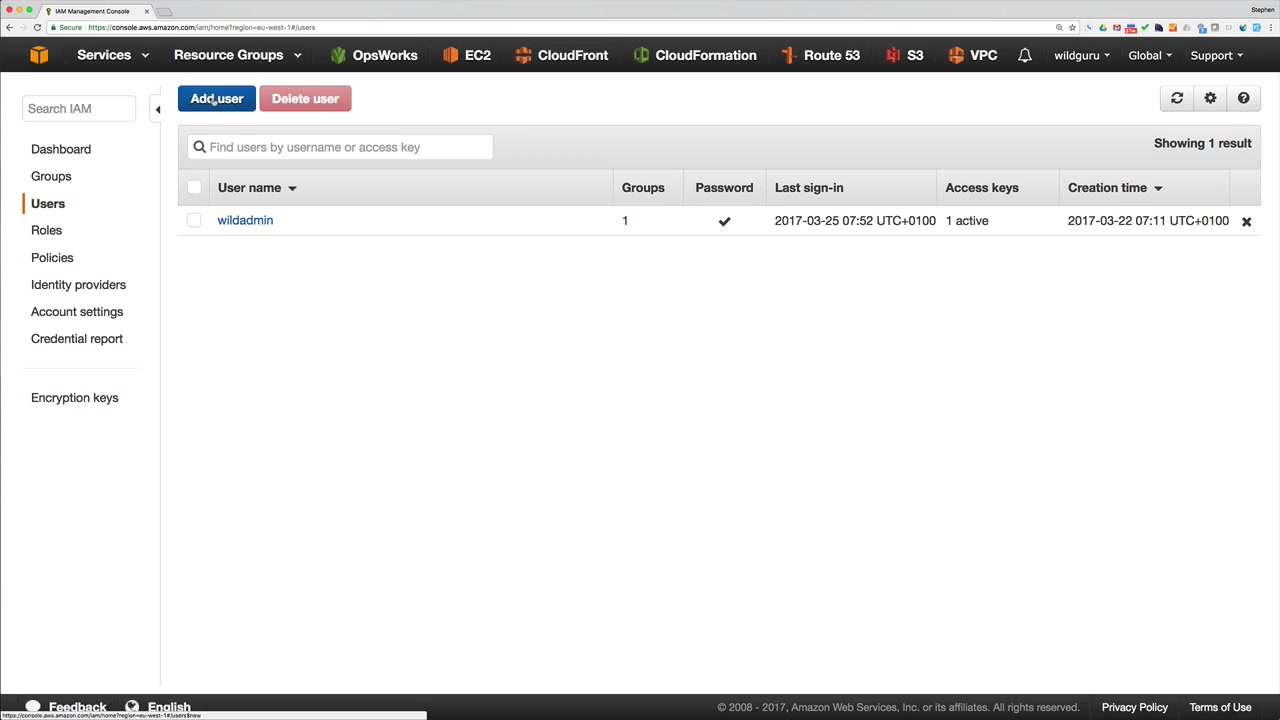Open the wildguru account menu
Image resolution: width=1280 pixels, height=720 pixels.
(1082, 55)
